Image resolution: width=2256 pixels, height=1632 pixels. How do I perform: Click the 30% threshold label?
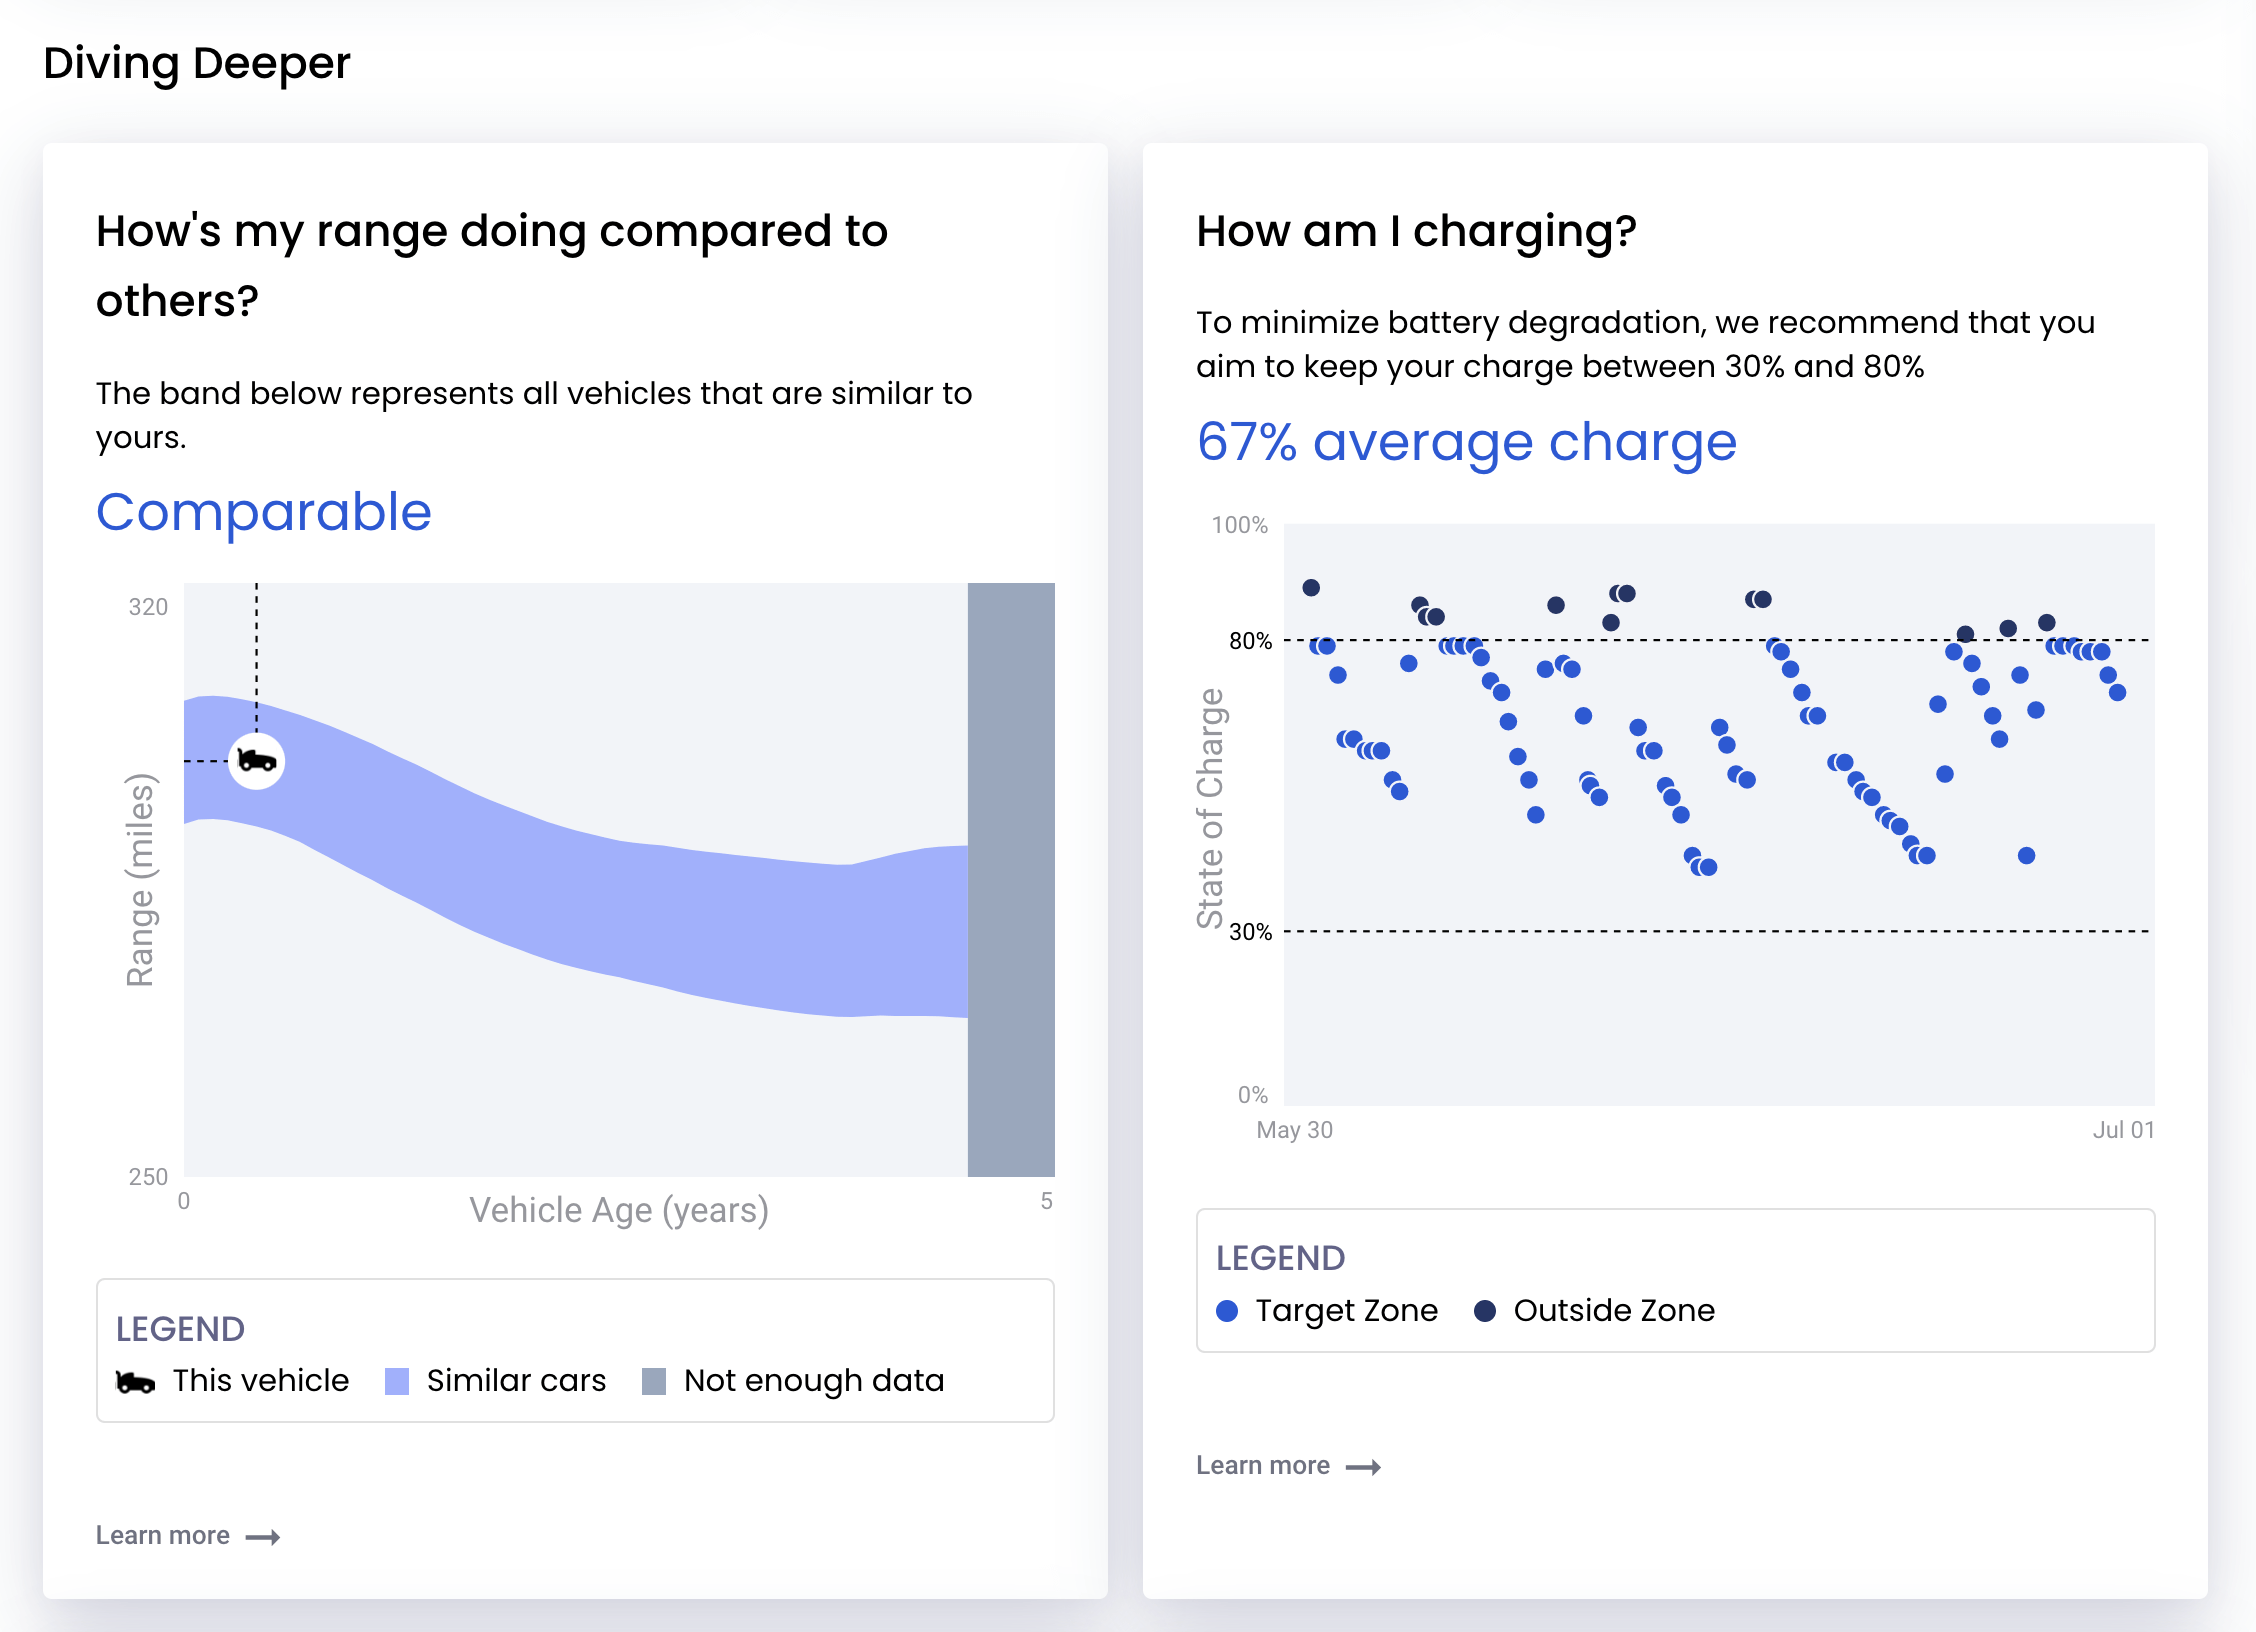pyautogui.click(x=1250, y=932)
